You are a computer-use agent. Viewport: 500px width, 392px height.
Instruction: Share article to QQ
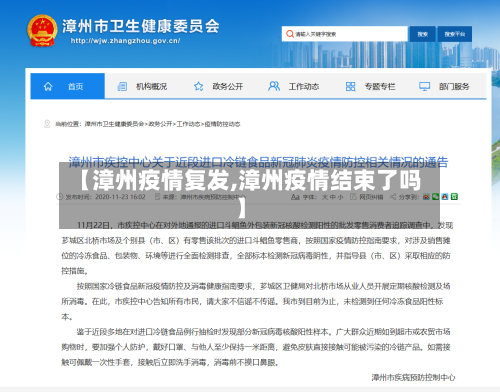coord(445,197)
